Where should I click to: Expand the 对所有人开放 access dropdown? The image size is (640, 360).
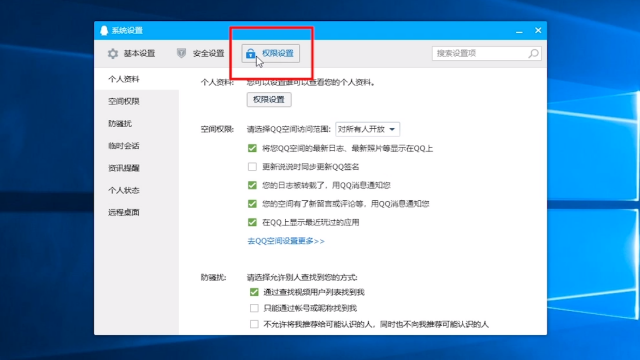click(x=367, y=129)
